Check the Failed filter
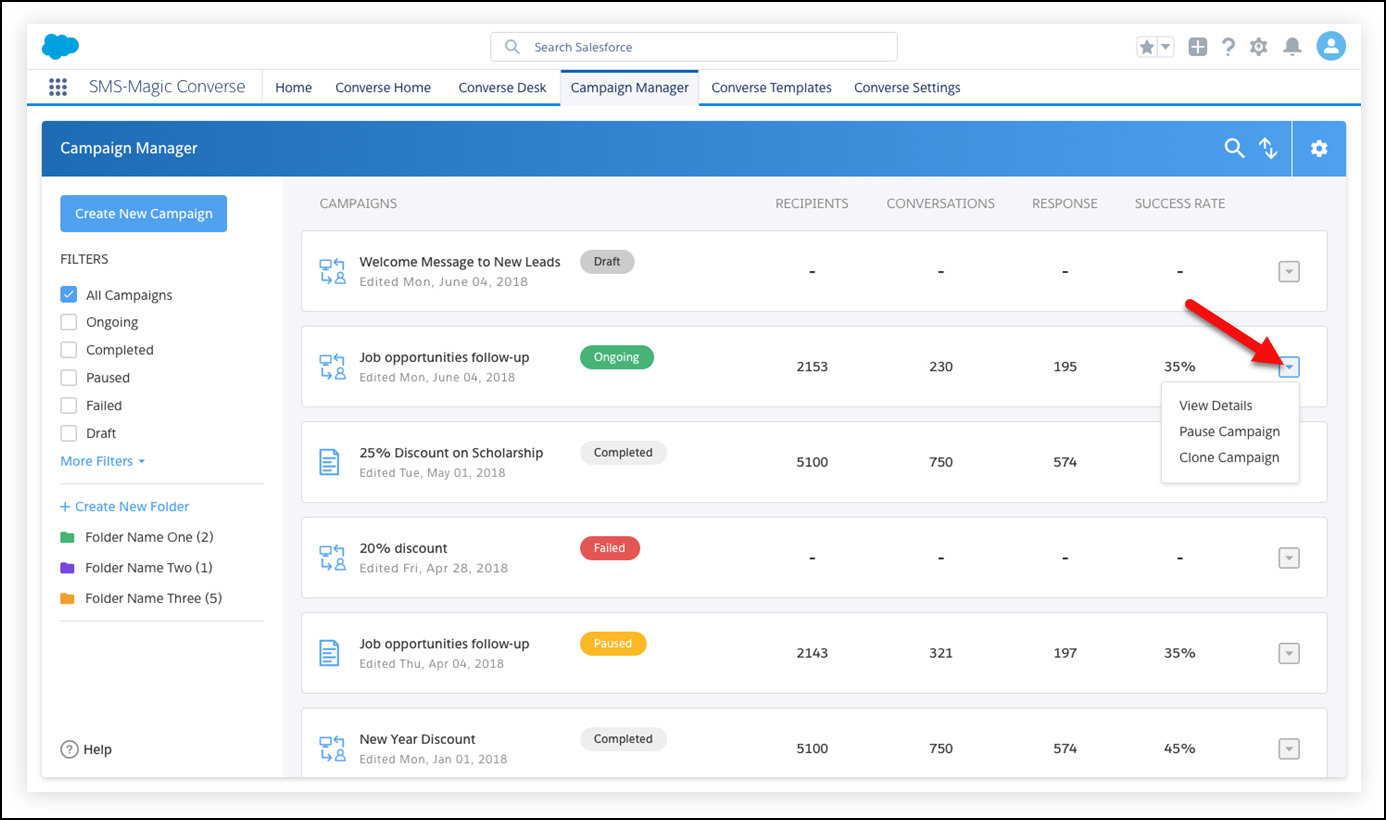 [x=69, y=405]
